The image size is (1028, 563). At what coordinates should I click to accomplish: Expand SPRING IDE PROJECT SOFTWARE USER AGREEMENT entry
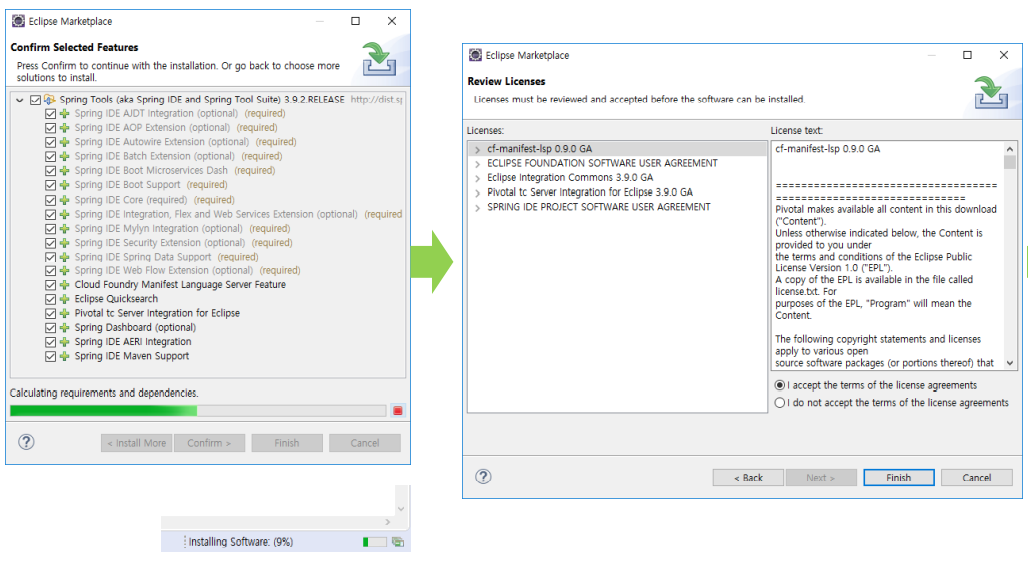(477, 208)
